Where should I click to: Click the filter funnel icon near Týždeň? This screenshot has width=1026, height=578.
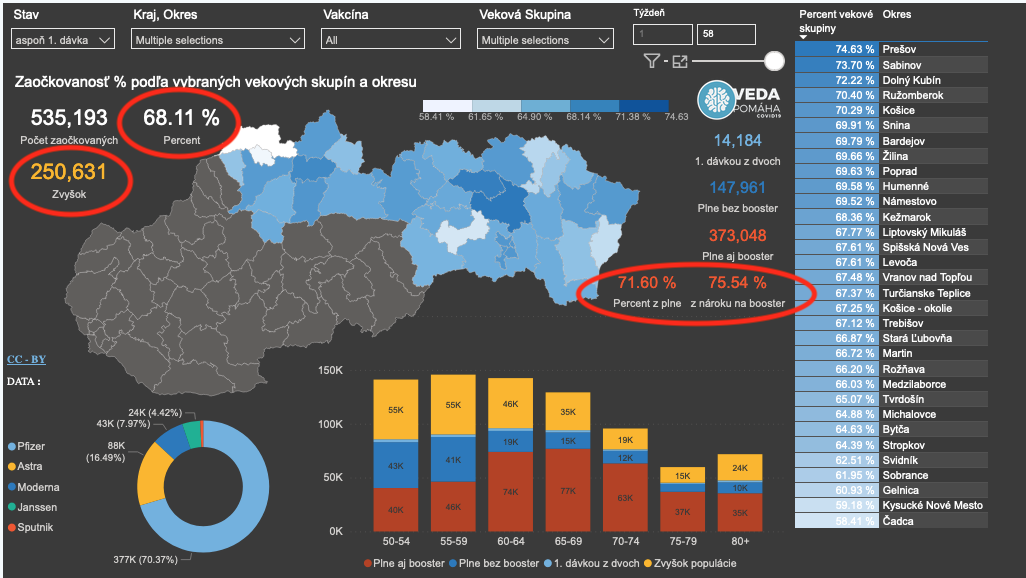pyautogui.click(x=652, y=62)
